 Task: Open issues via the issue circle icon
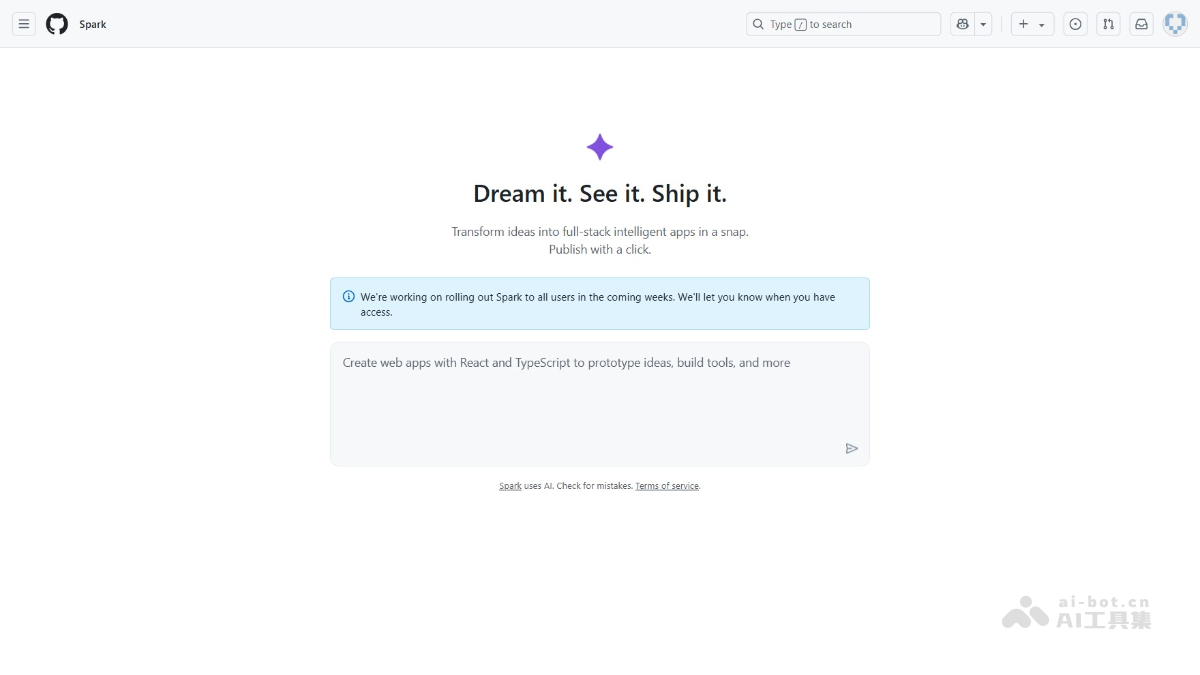click(x=1075, y=23)
